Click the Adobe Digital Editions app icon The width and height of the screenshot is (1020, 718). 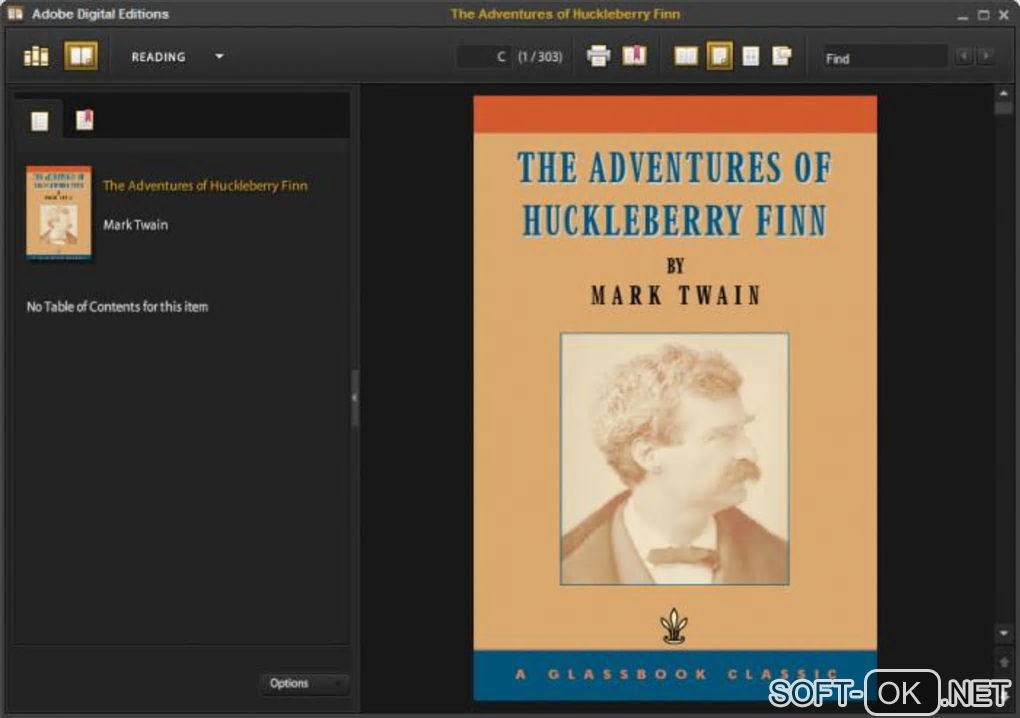point(14,14)
